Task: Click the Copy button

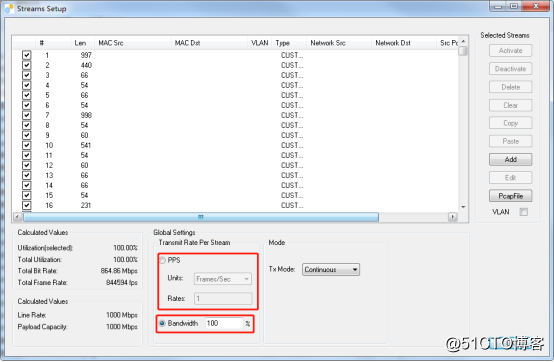Action: (x=511, y=123)
